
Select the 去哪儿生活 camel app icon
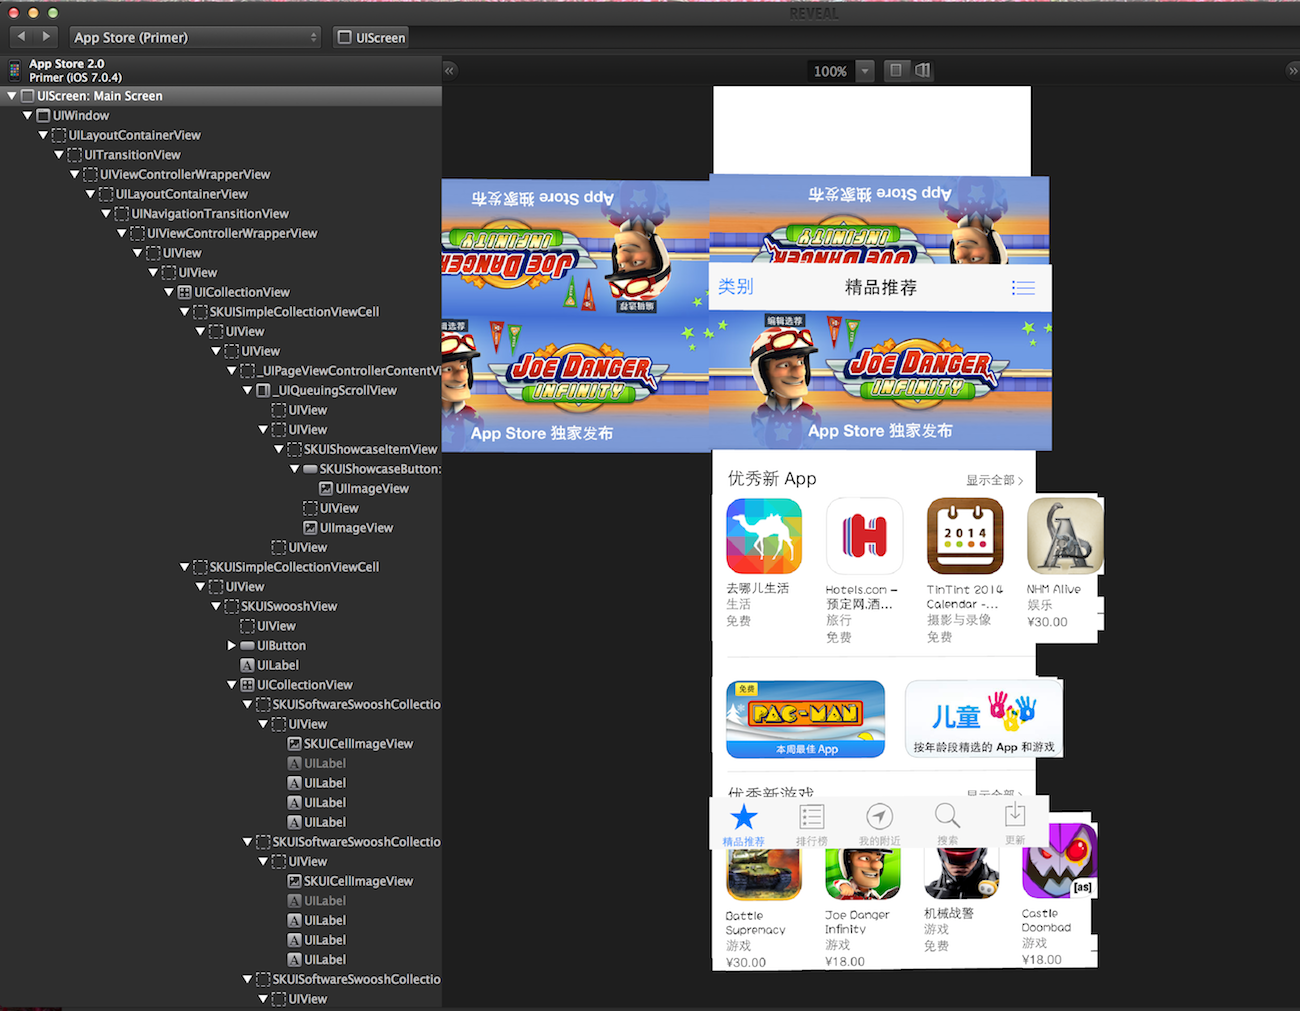click(764, 537)
